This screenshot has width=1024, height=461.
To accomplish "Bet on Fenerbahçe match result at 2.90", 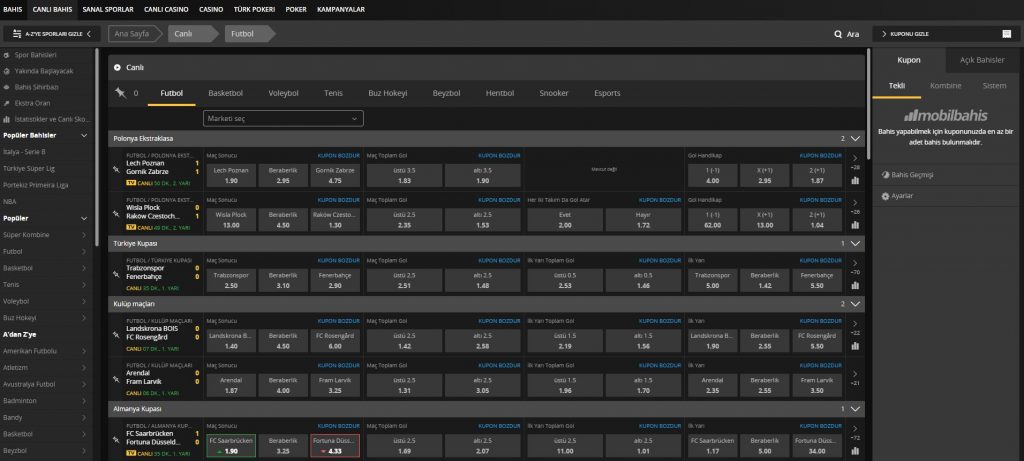I will (335, 280).
